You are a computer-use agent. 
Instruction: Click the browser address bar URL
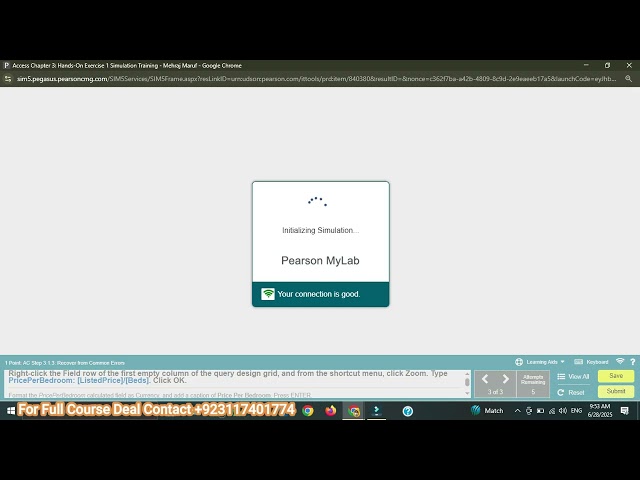click(316, 79)
